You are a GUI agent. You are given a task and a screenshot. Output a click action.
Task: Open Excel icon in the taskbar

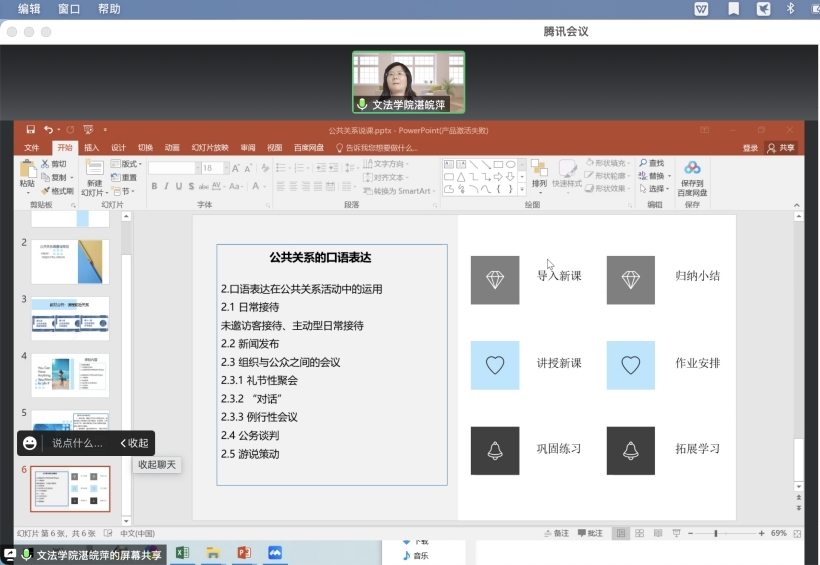183,553
